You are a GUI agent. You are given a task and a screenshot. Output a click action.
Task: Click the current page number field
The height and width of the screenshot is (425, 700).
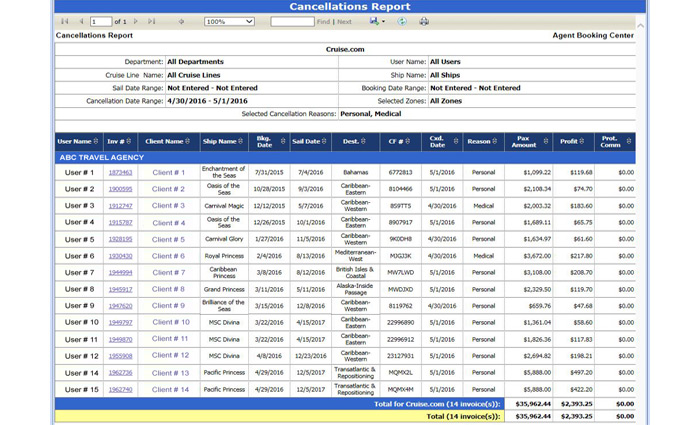(101, 21)
